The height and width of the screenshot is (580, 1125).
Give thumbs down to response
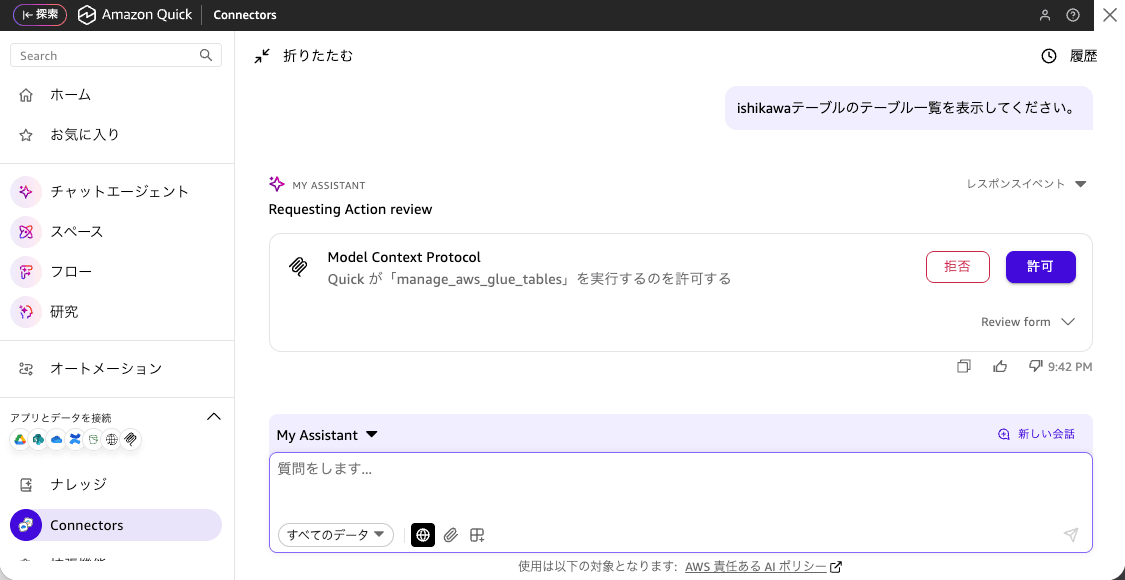point(1035,366)
